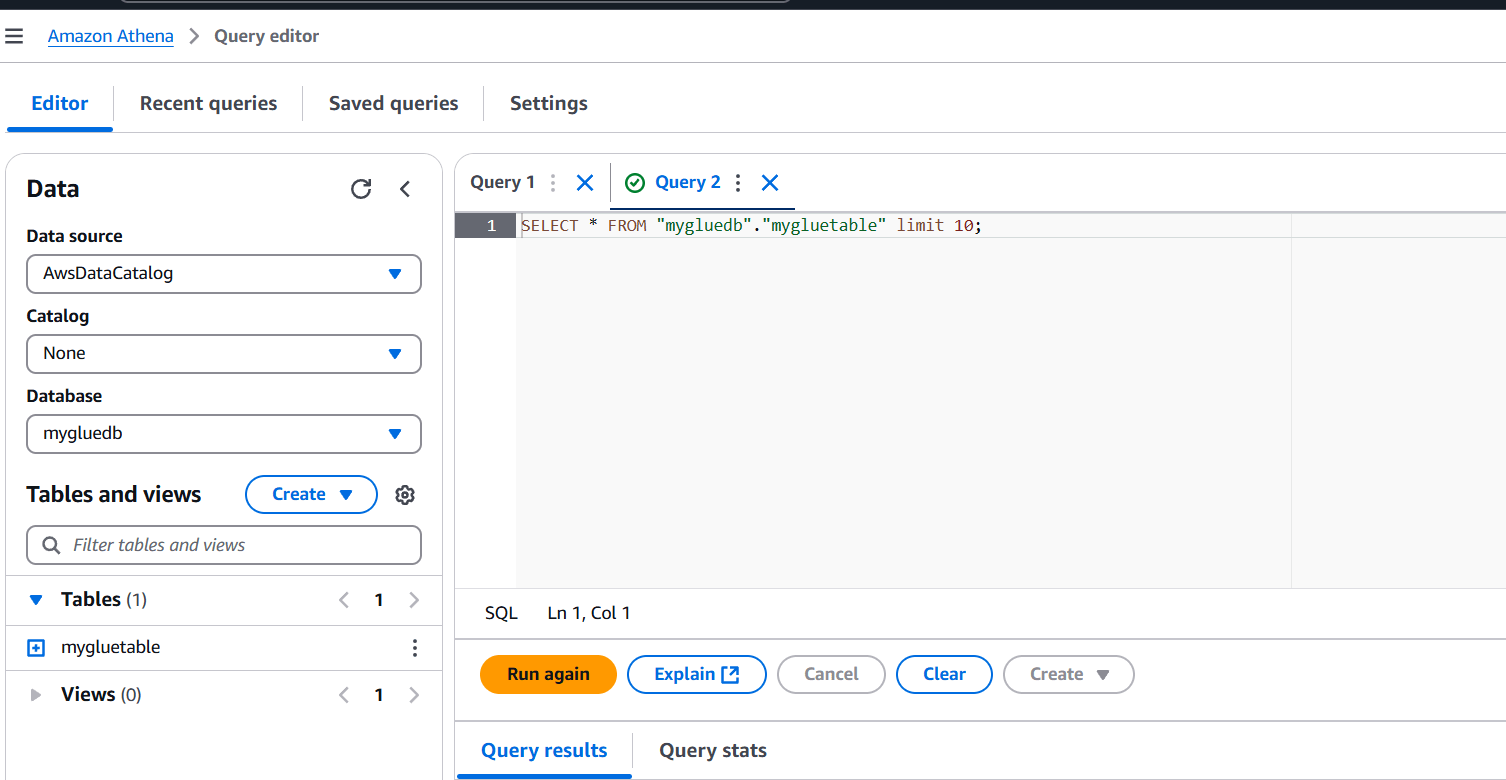The width and height of the screenshot is (1506, 780).
Task: Click the SQL language indicator
Action: pos(501,613)
